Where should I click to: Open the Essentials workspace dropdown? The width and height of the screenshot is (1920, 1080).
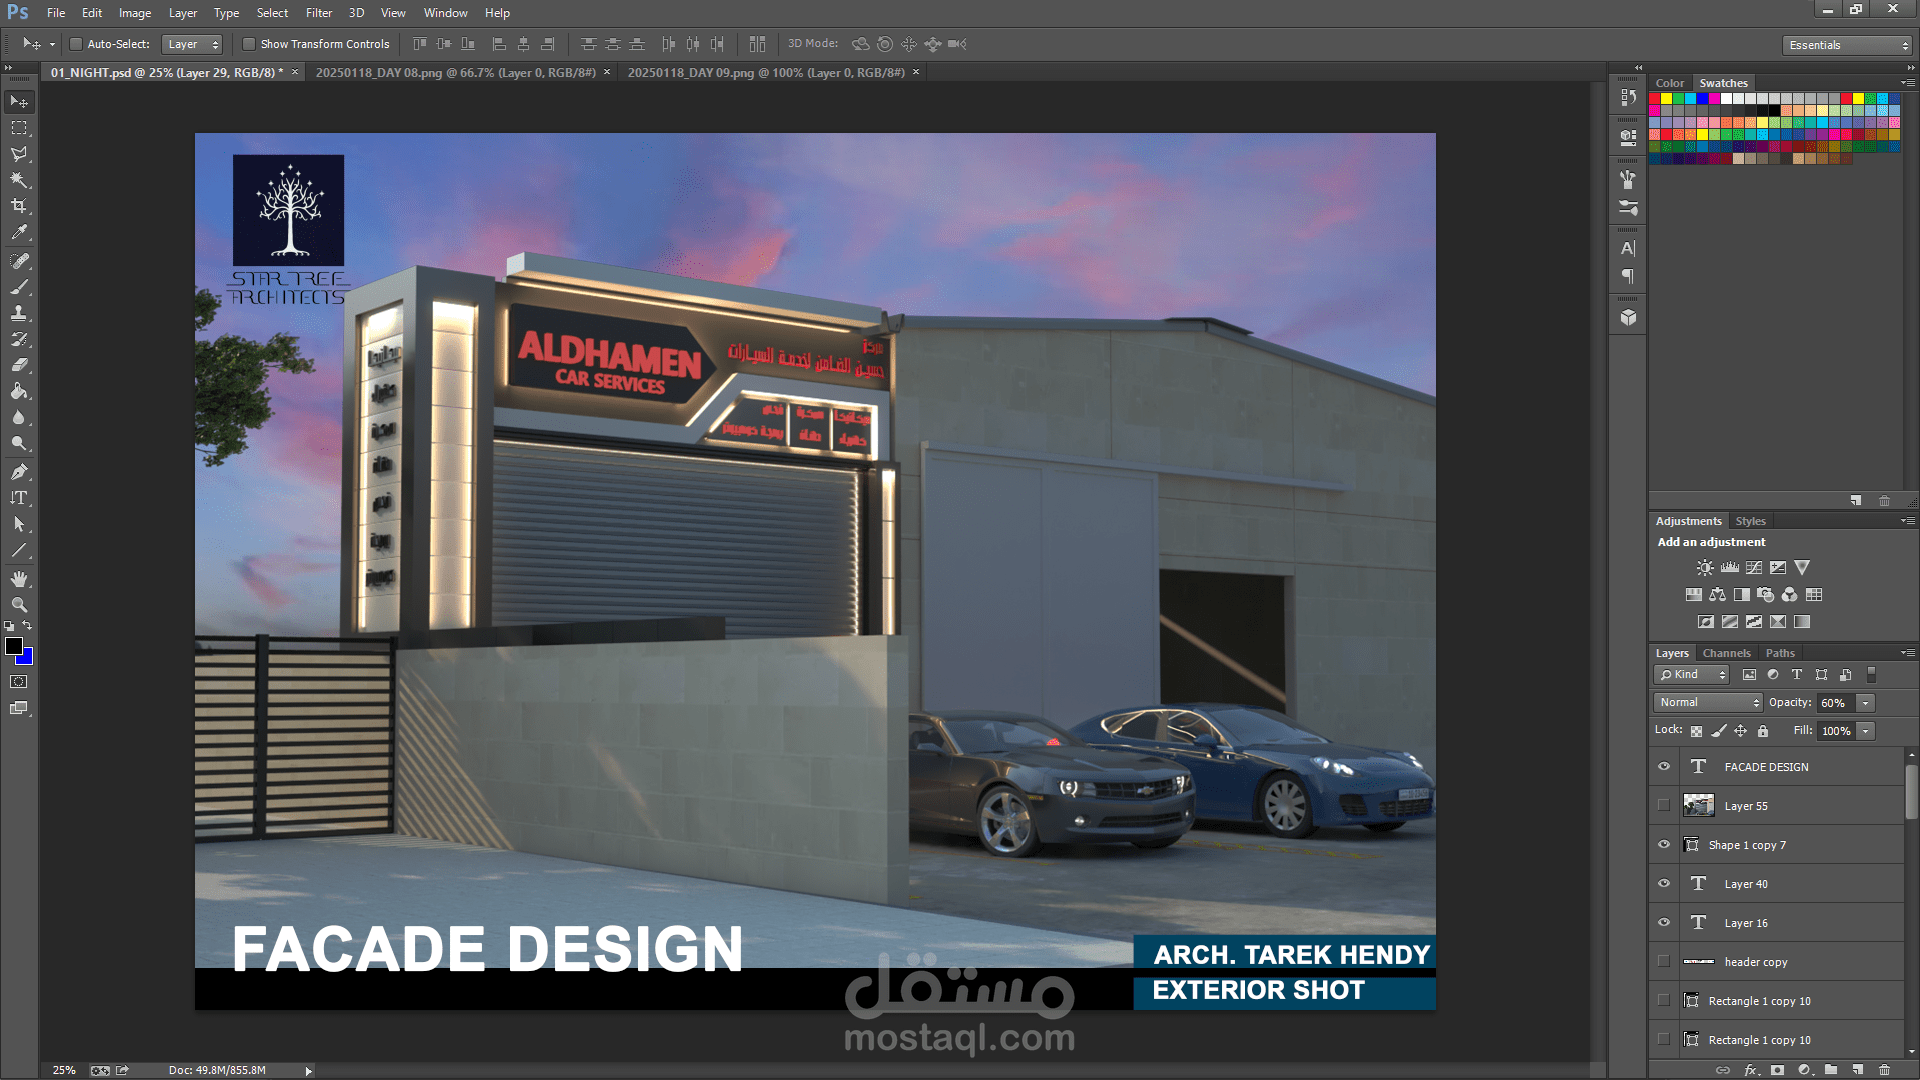[x=1847, y=45]
